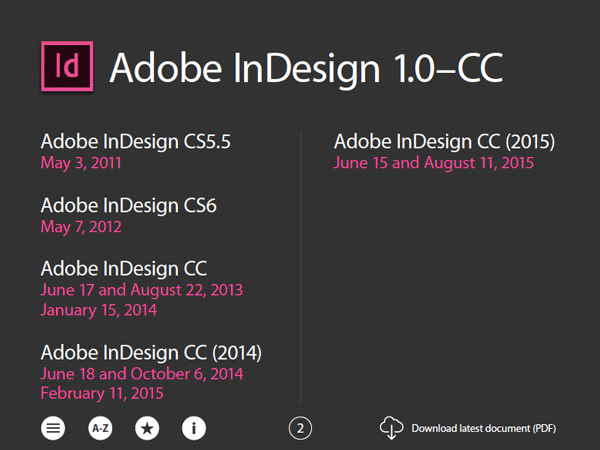Viewport: 600px width, 450px height.
Task: Click the date May 3, 2011
Action: (81, 163)
